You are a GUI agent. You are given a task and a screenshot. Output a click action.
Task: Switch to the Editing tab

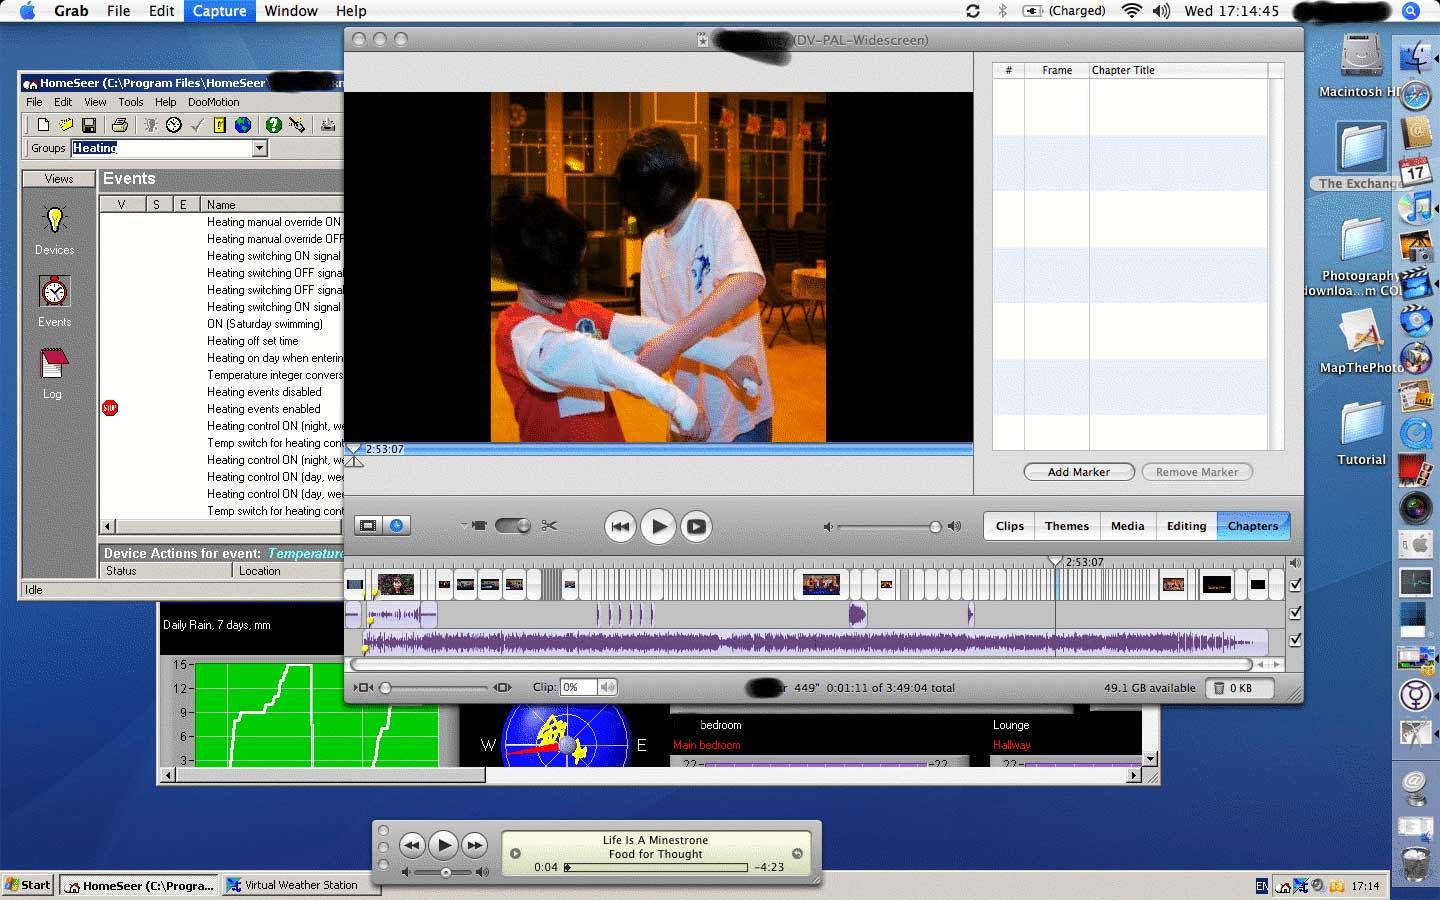(1186, 526)
